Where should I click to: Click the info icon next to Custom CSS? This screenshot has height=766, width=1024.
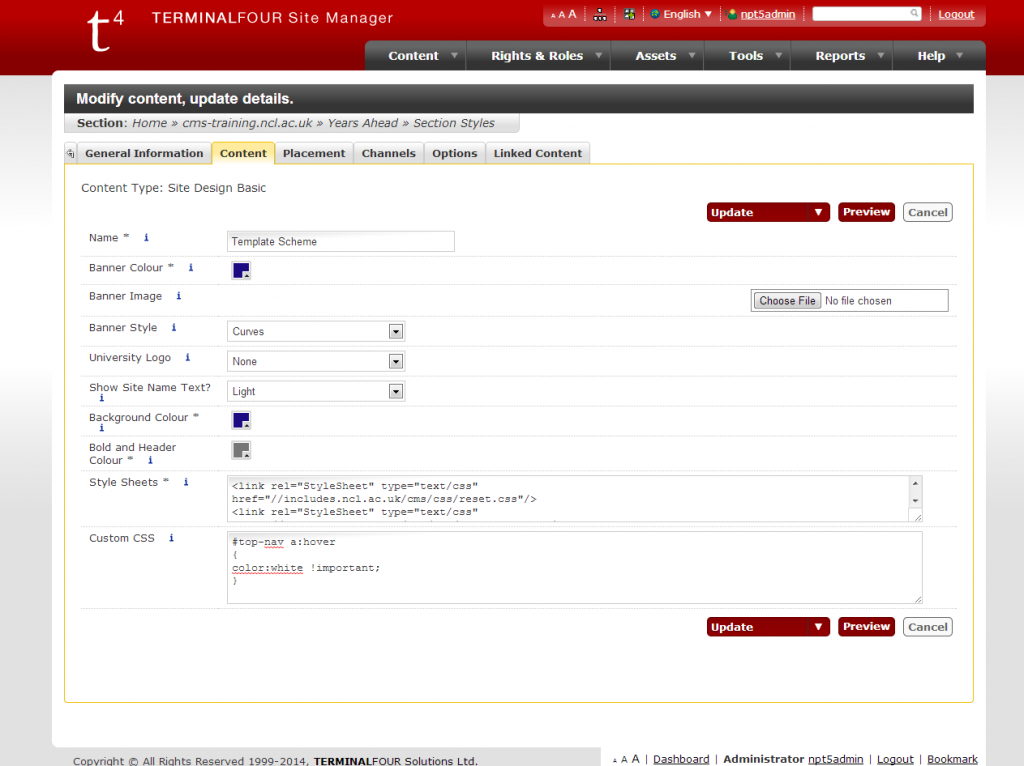(171, 538)
